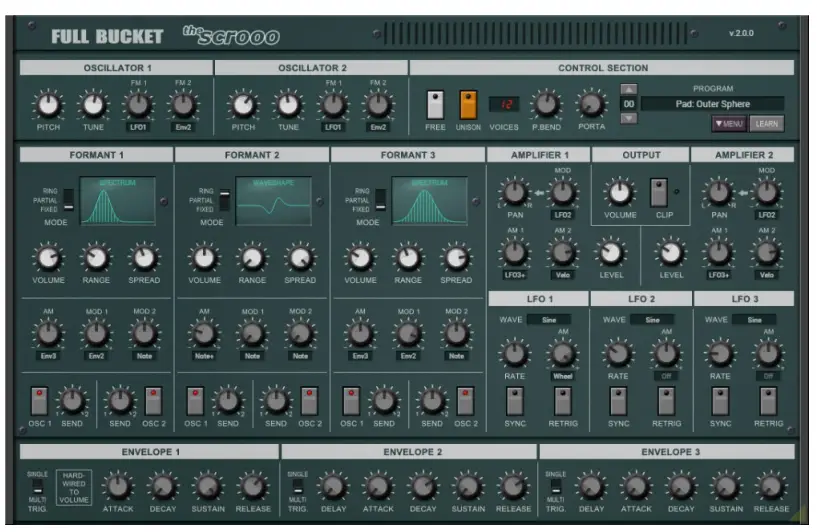Viewport: 817px width, 532px height.
Task: Open the LFO 1 WAVE Sine selector
Action: pos(549,320)
